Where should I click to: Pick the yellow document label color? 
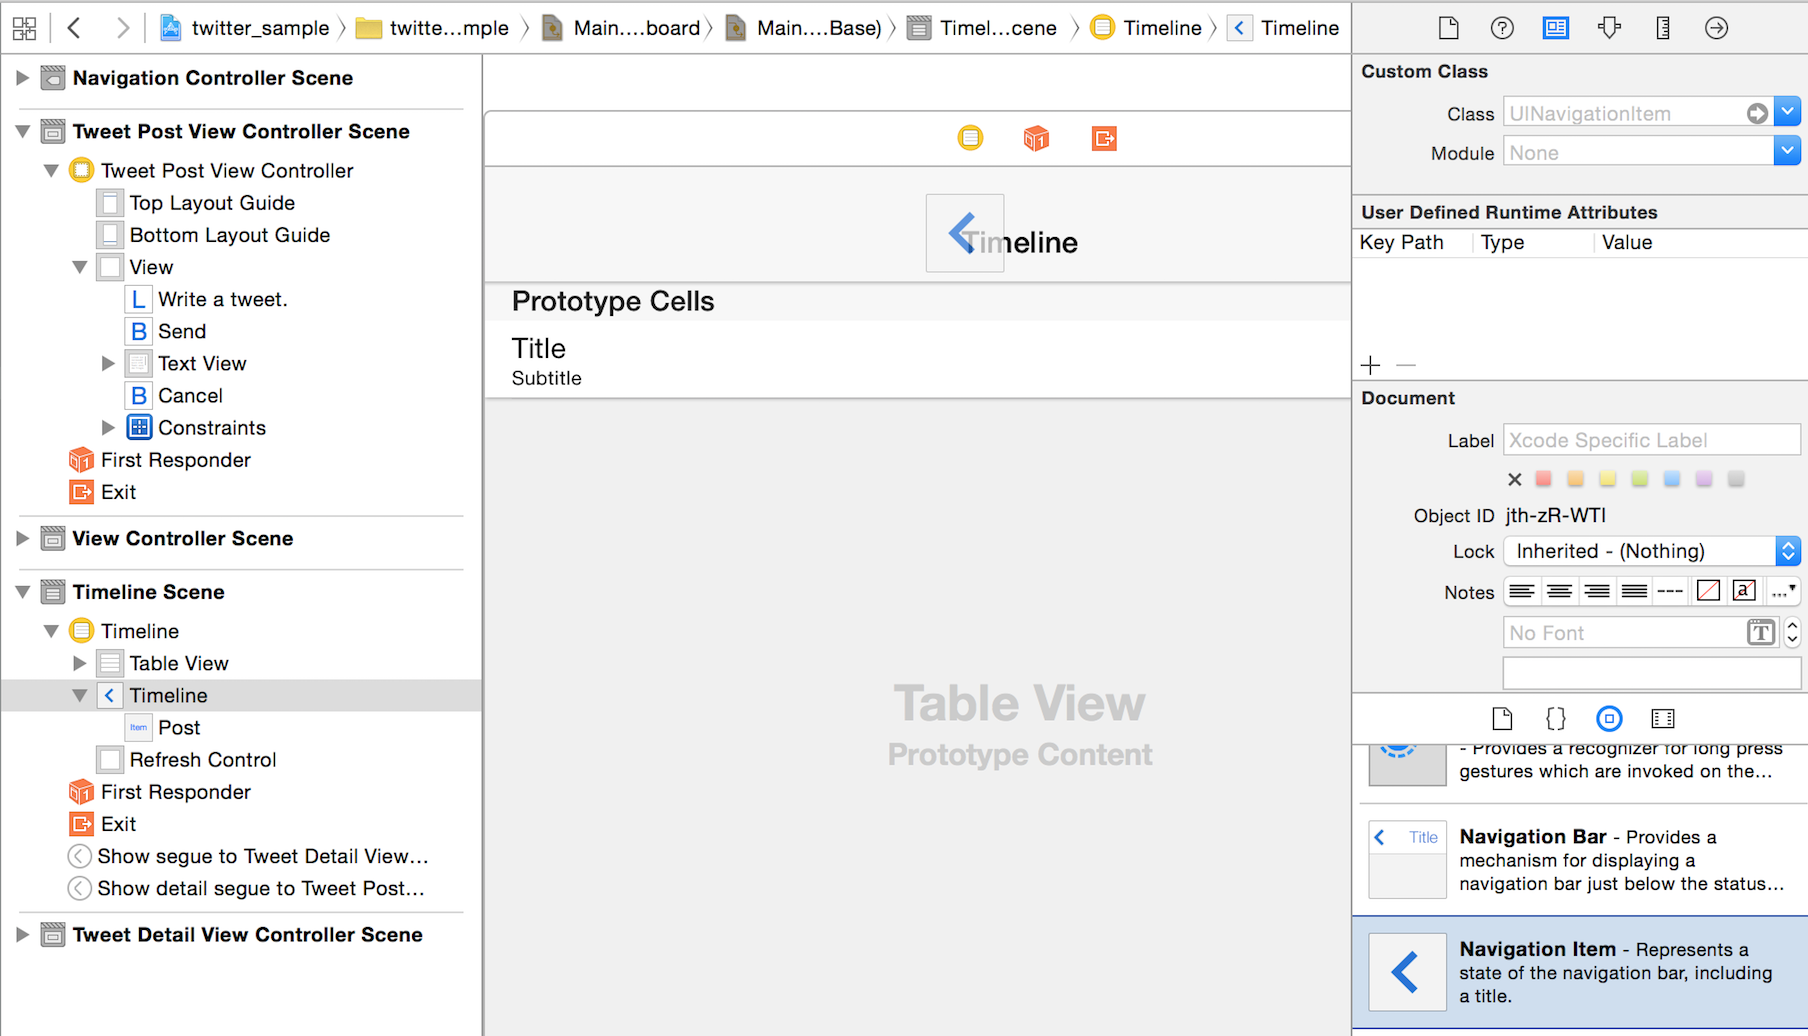(x=1607, y=479)
